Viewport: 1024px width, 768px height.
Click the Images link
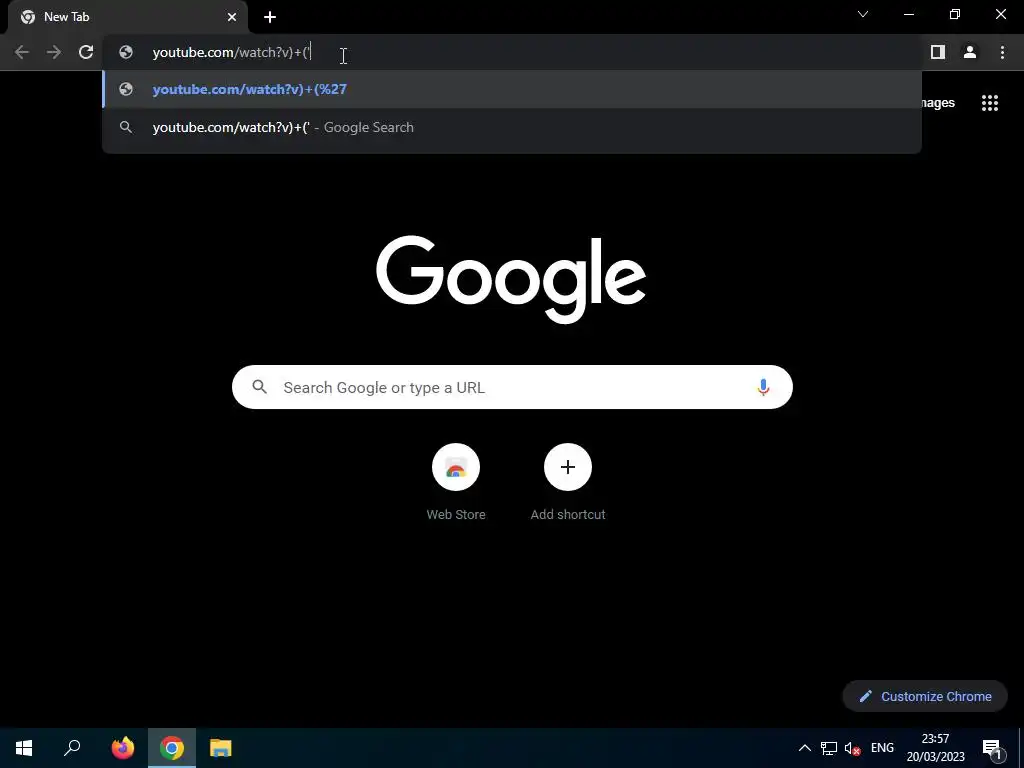pos(938,103)
